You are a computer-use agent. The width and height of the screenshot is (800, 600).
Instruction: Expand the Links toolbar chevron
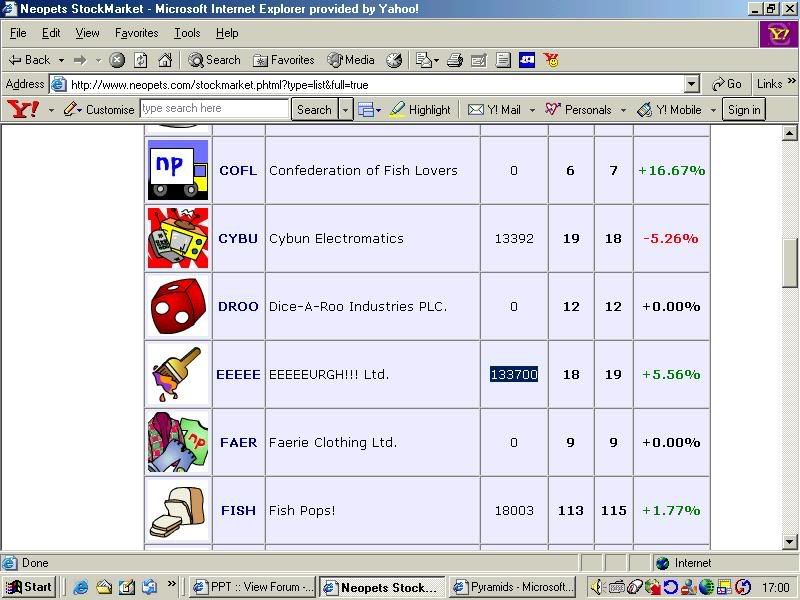point(791,81)
